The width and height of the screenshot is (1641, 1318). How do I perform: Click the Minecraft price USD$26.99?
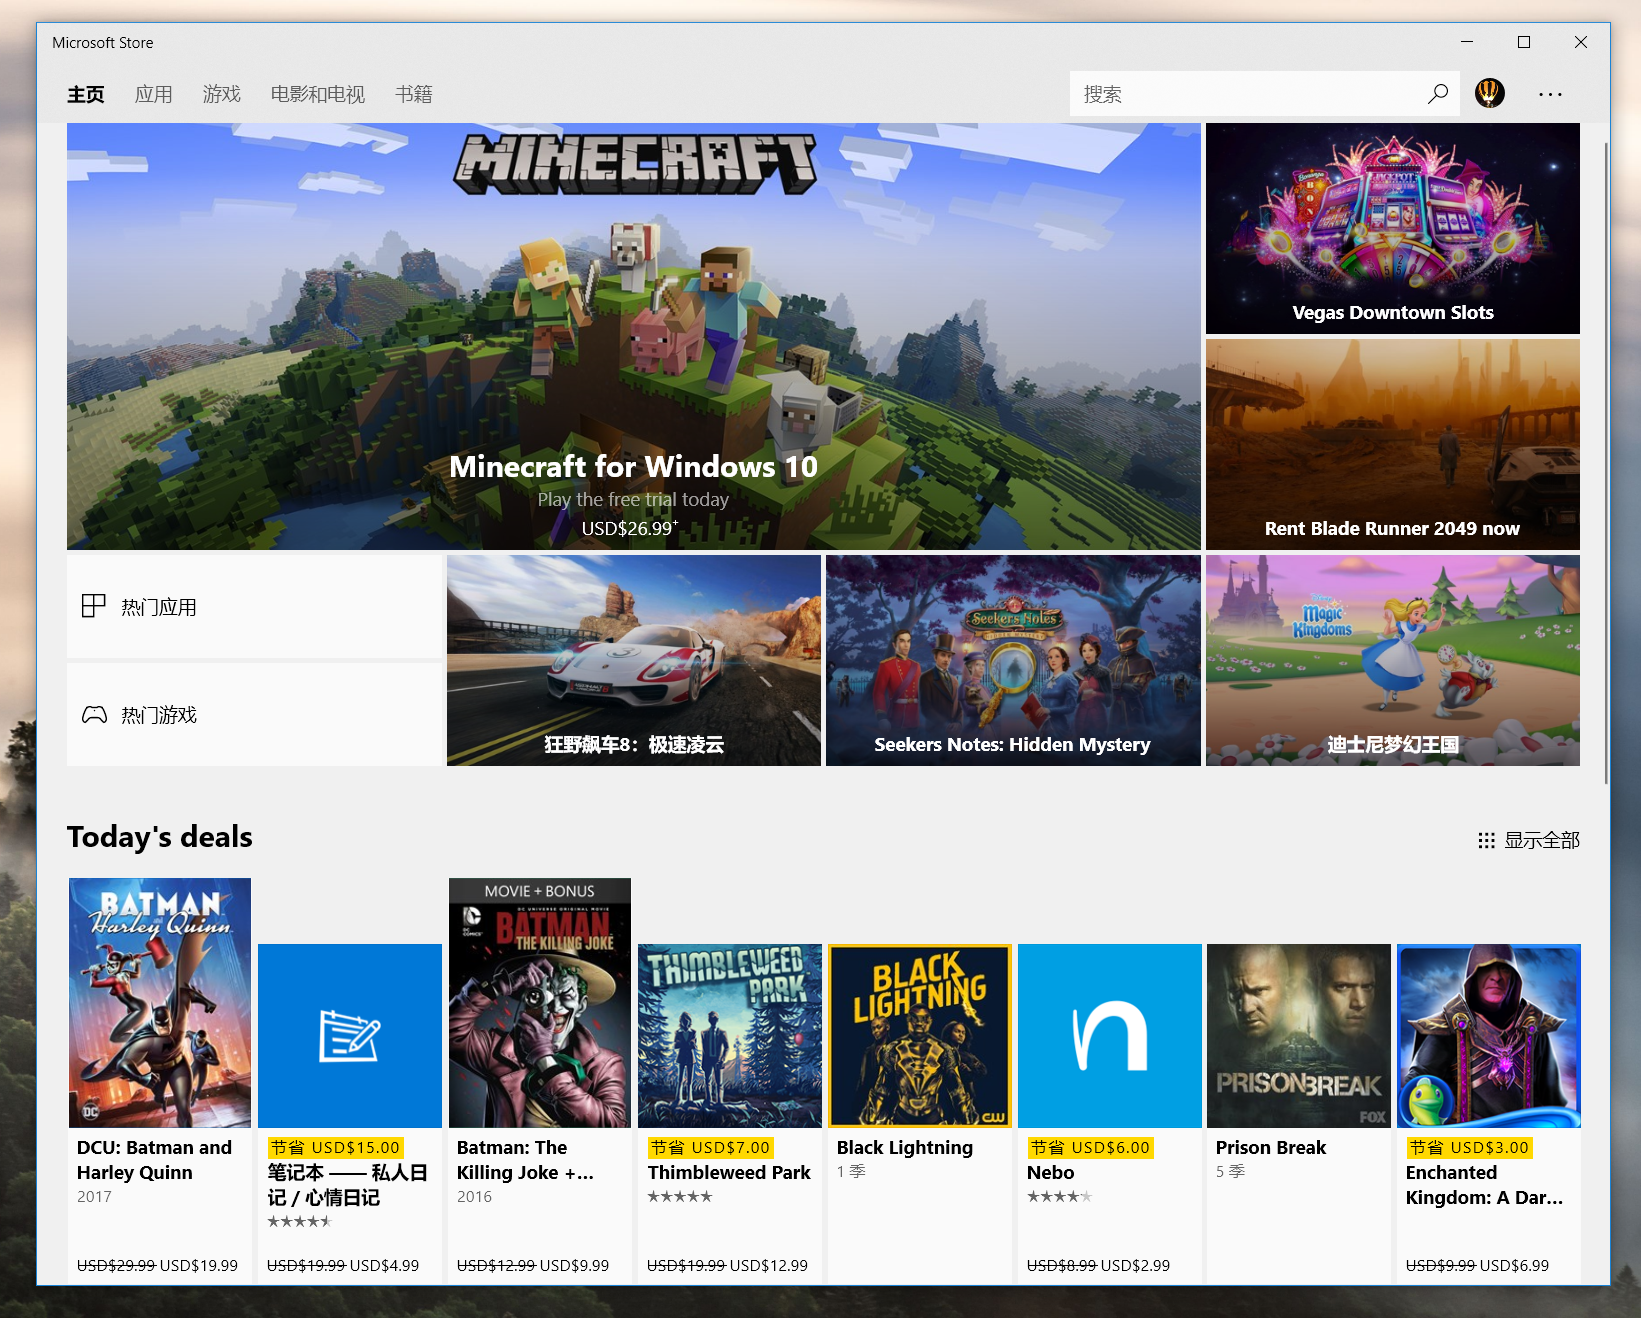[630, 528]
